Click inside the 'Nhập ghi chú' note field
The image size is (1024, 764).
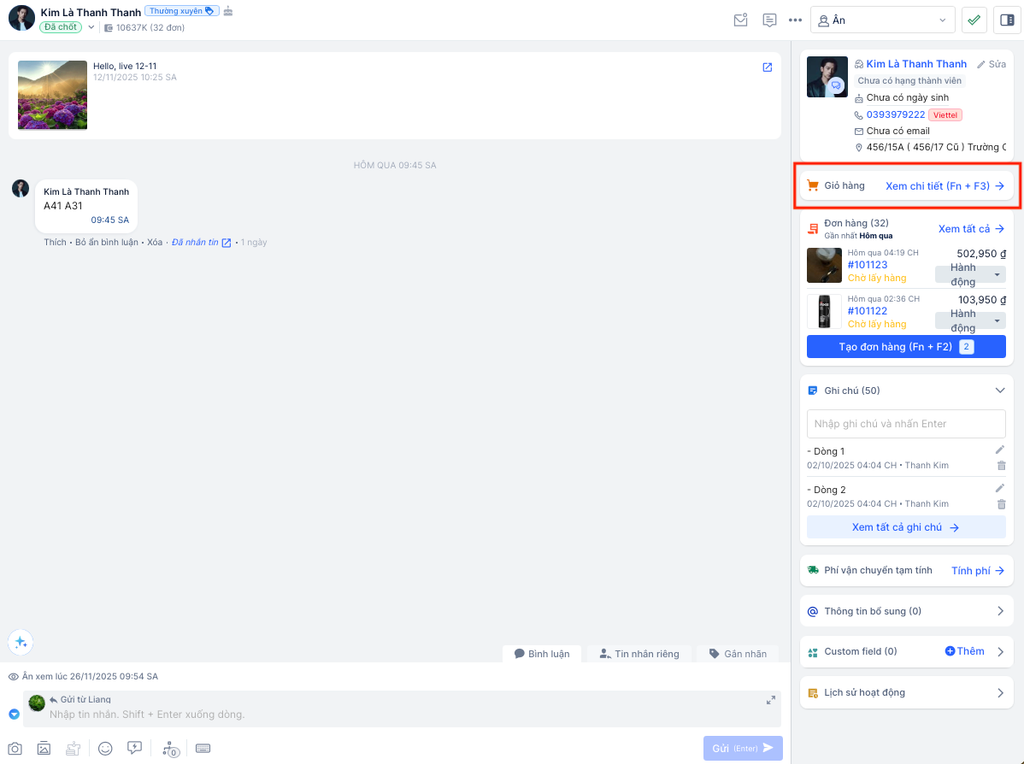pyautogui.click(x=906, y=424)
